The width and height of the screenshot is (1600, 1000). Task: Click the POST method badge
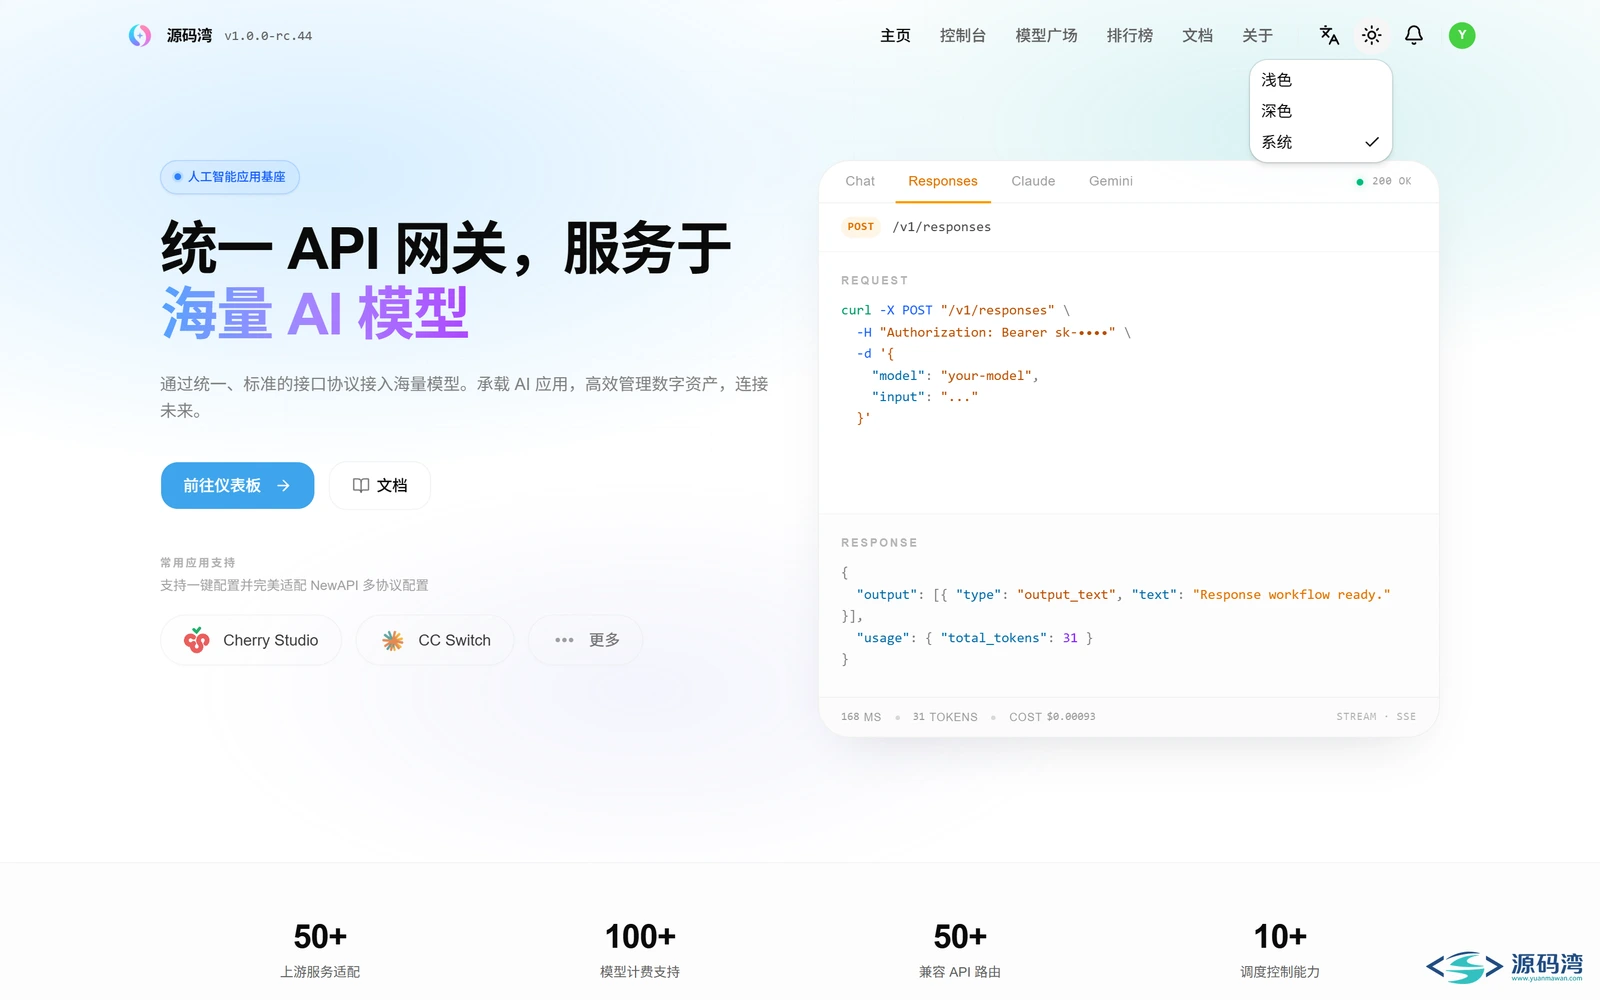(x=860, y=227)
